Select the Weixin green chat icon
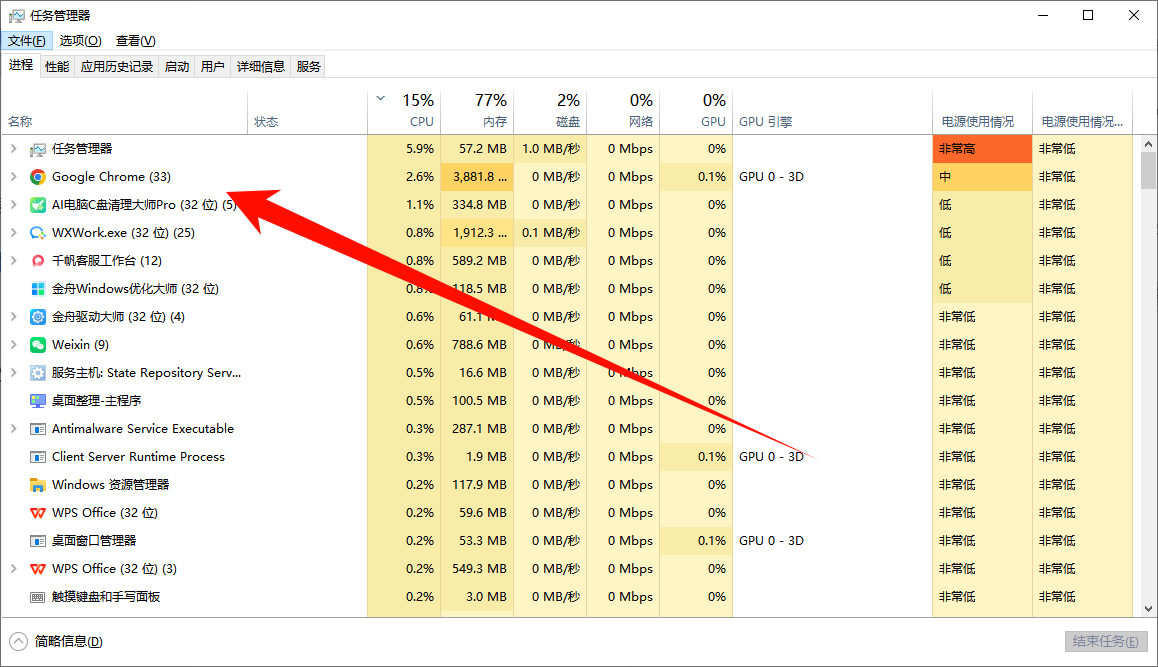The image size is (1158, 667). click(x=37, y=345)
